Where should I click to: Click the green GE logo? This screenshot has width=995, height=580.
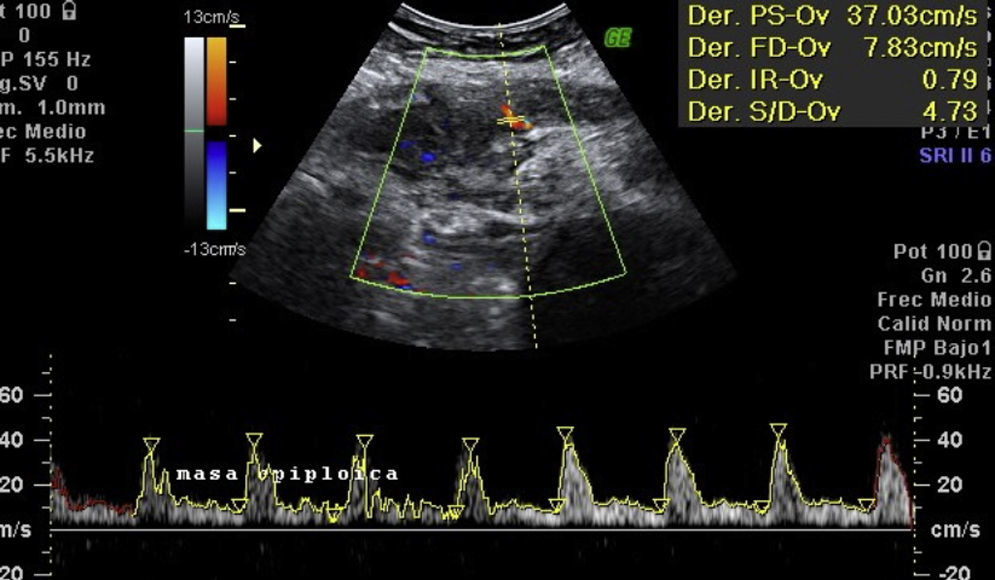616,39
